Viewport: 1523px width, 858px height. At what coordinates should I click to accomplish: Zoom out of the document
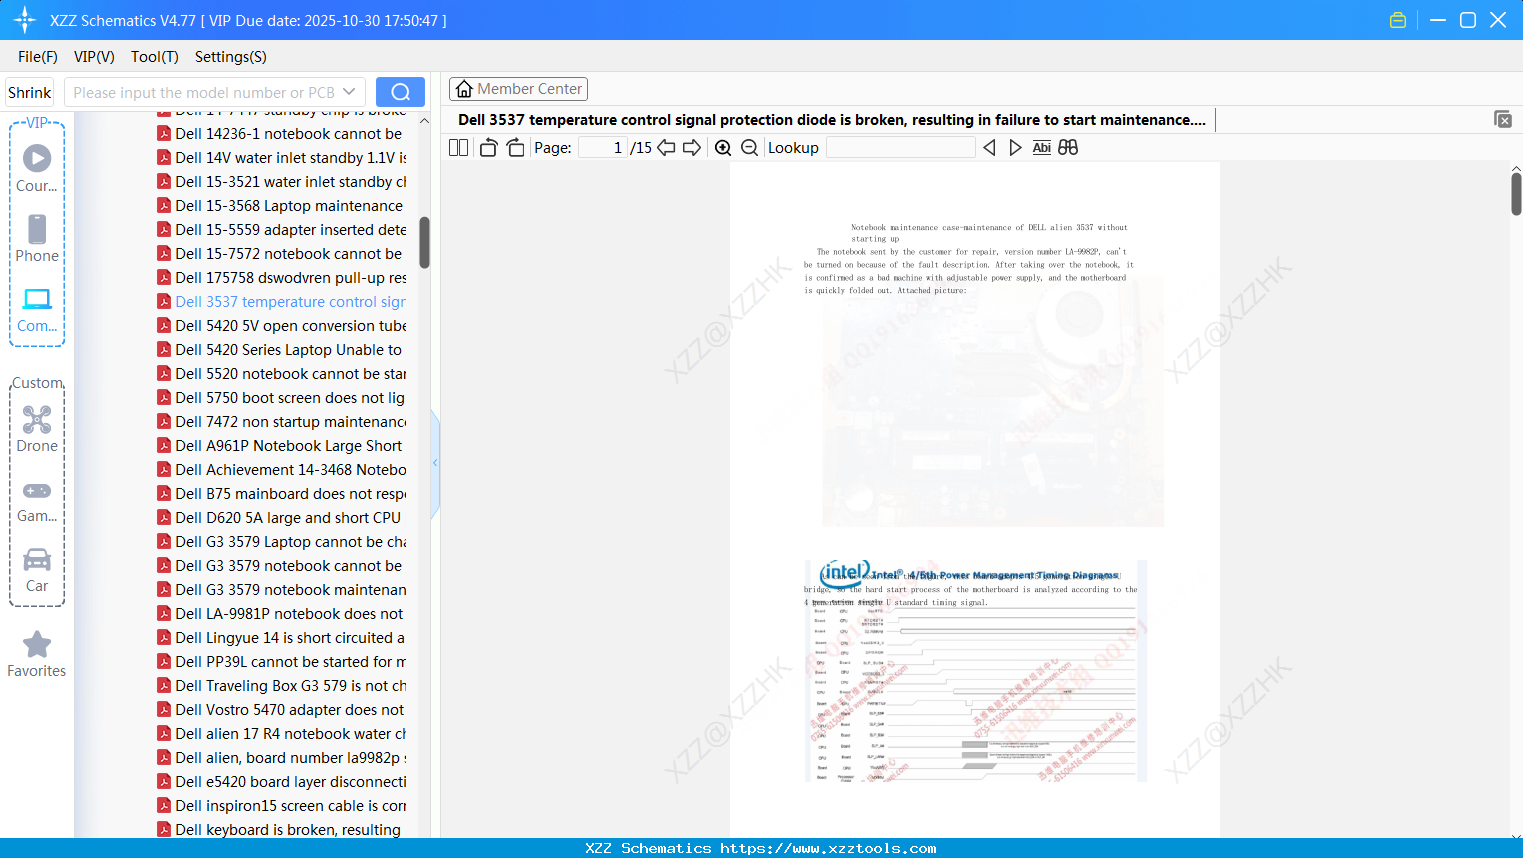(x=750, y=148)
